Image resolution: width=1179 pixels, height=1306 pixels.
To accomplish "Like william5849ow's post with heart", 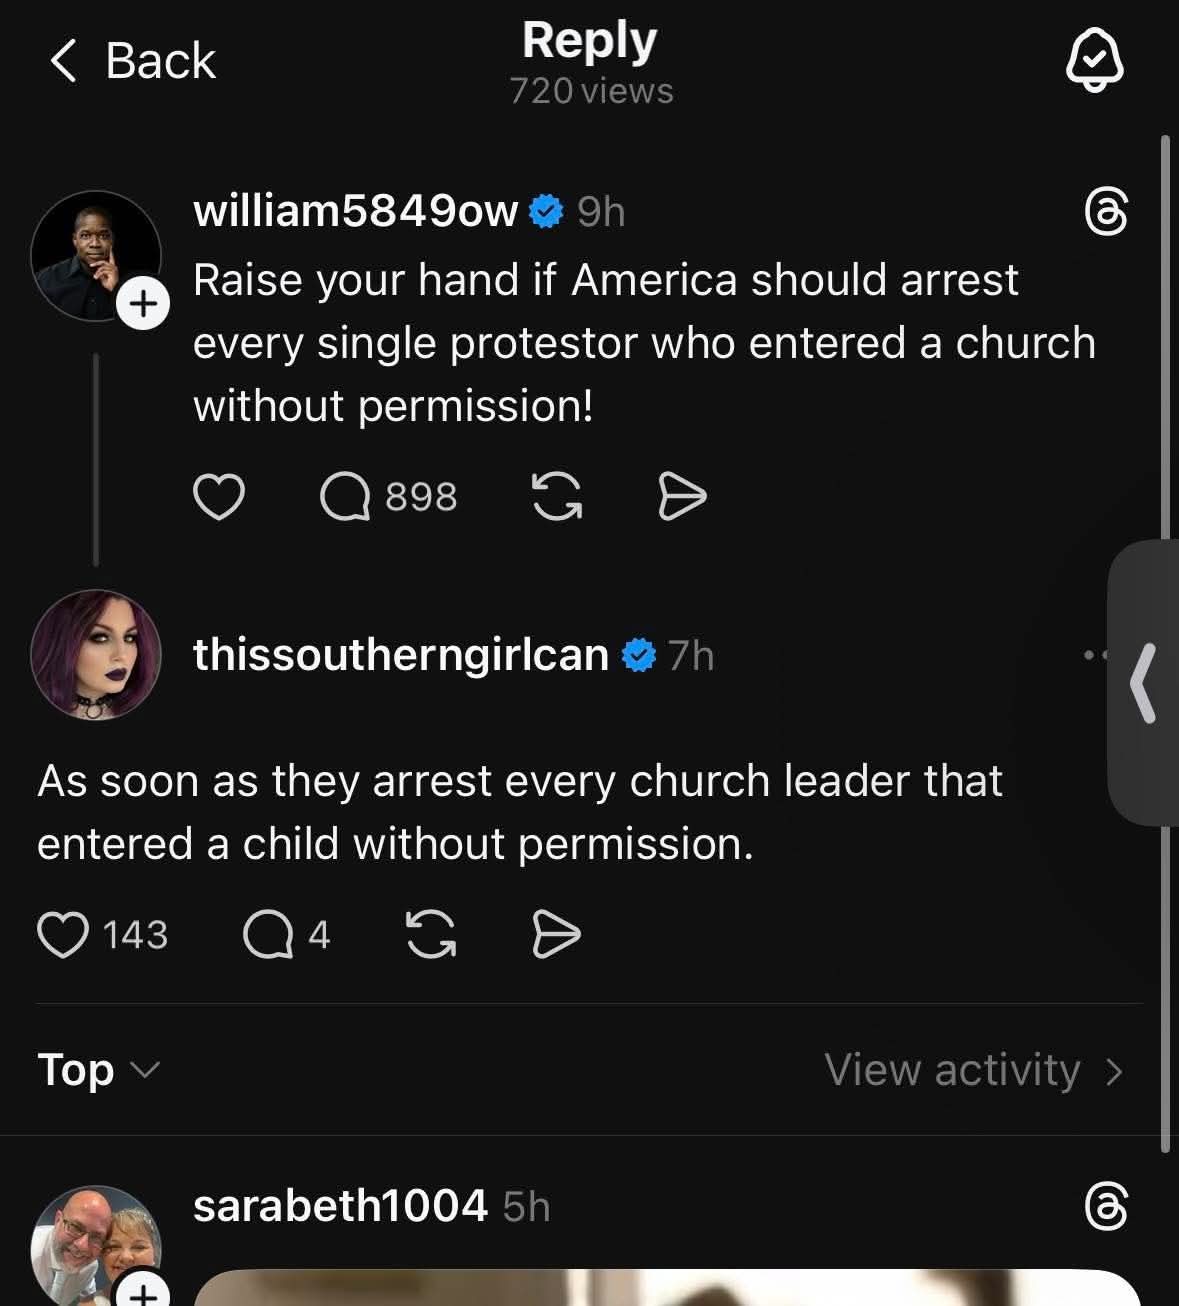I will (218, 497).
